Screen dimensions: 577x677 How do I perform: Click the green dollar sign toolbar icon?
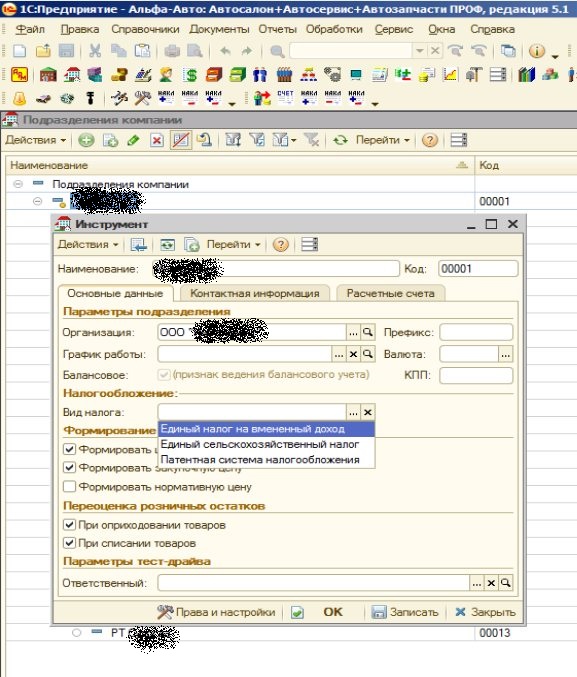pyautogui.click(x=190, y=75)
